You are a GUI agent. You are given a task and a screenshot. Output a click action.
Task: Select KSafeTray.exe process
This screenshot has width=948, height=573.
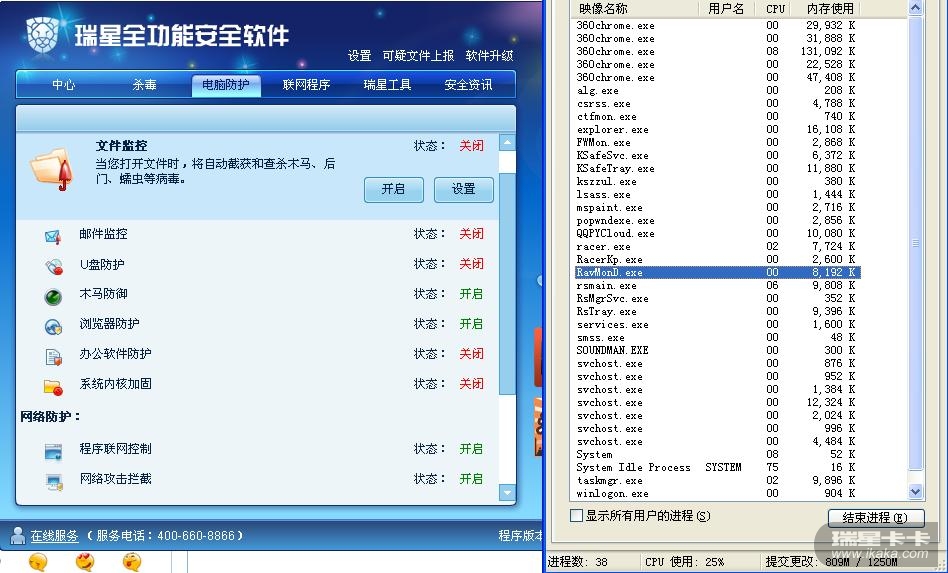pos(716,169)
